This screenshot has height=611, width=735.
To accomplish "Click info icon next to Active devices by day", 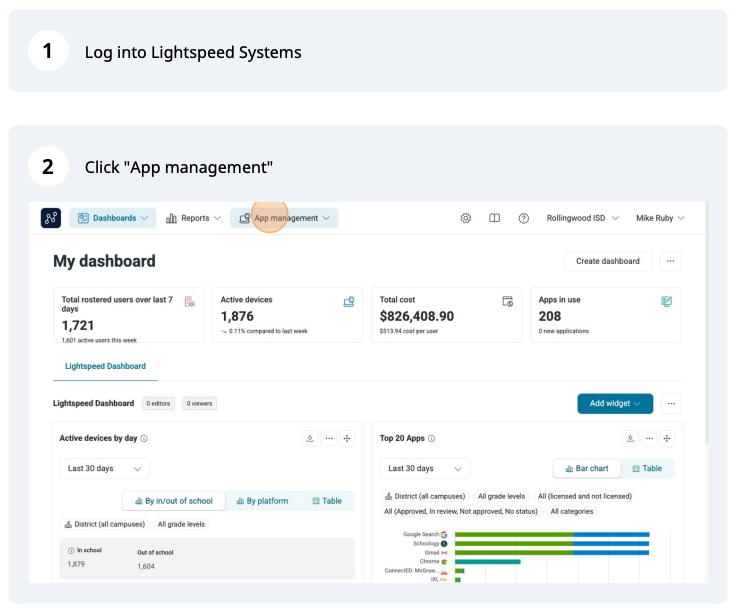I will click(x=144, y=438).
